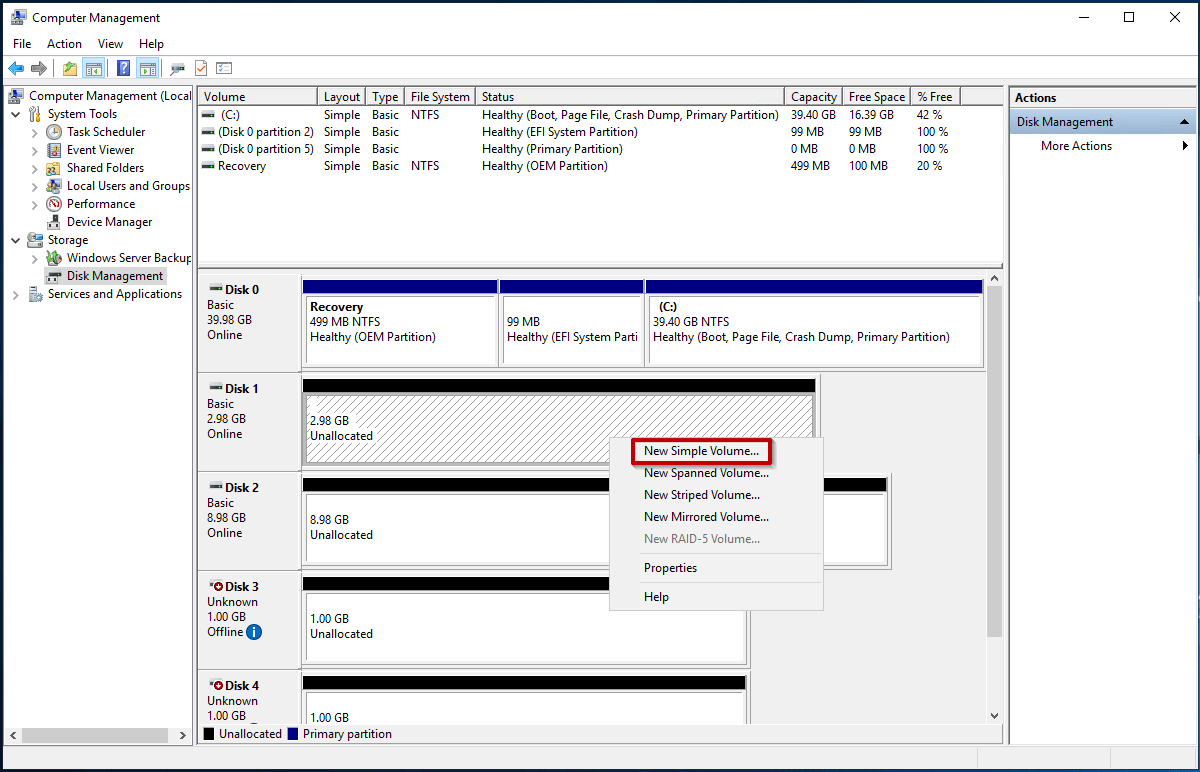The image size is (1200, 772).
Task: Click the Forward navigation arrow icon
Action: coord(38,68)
